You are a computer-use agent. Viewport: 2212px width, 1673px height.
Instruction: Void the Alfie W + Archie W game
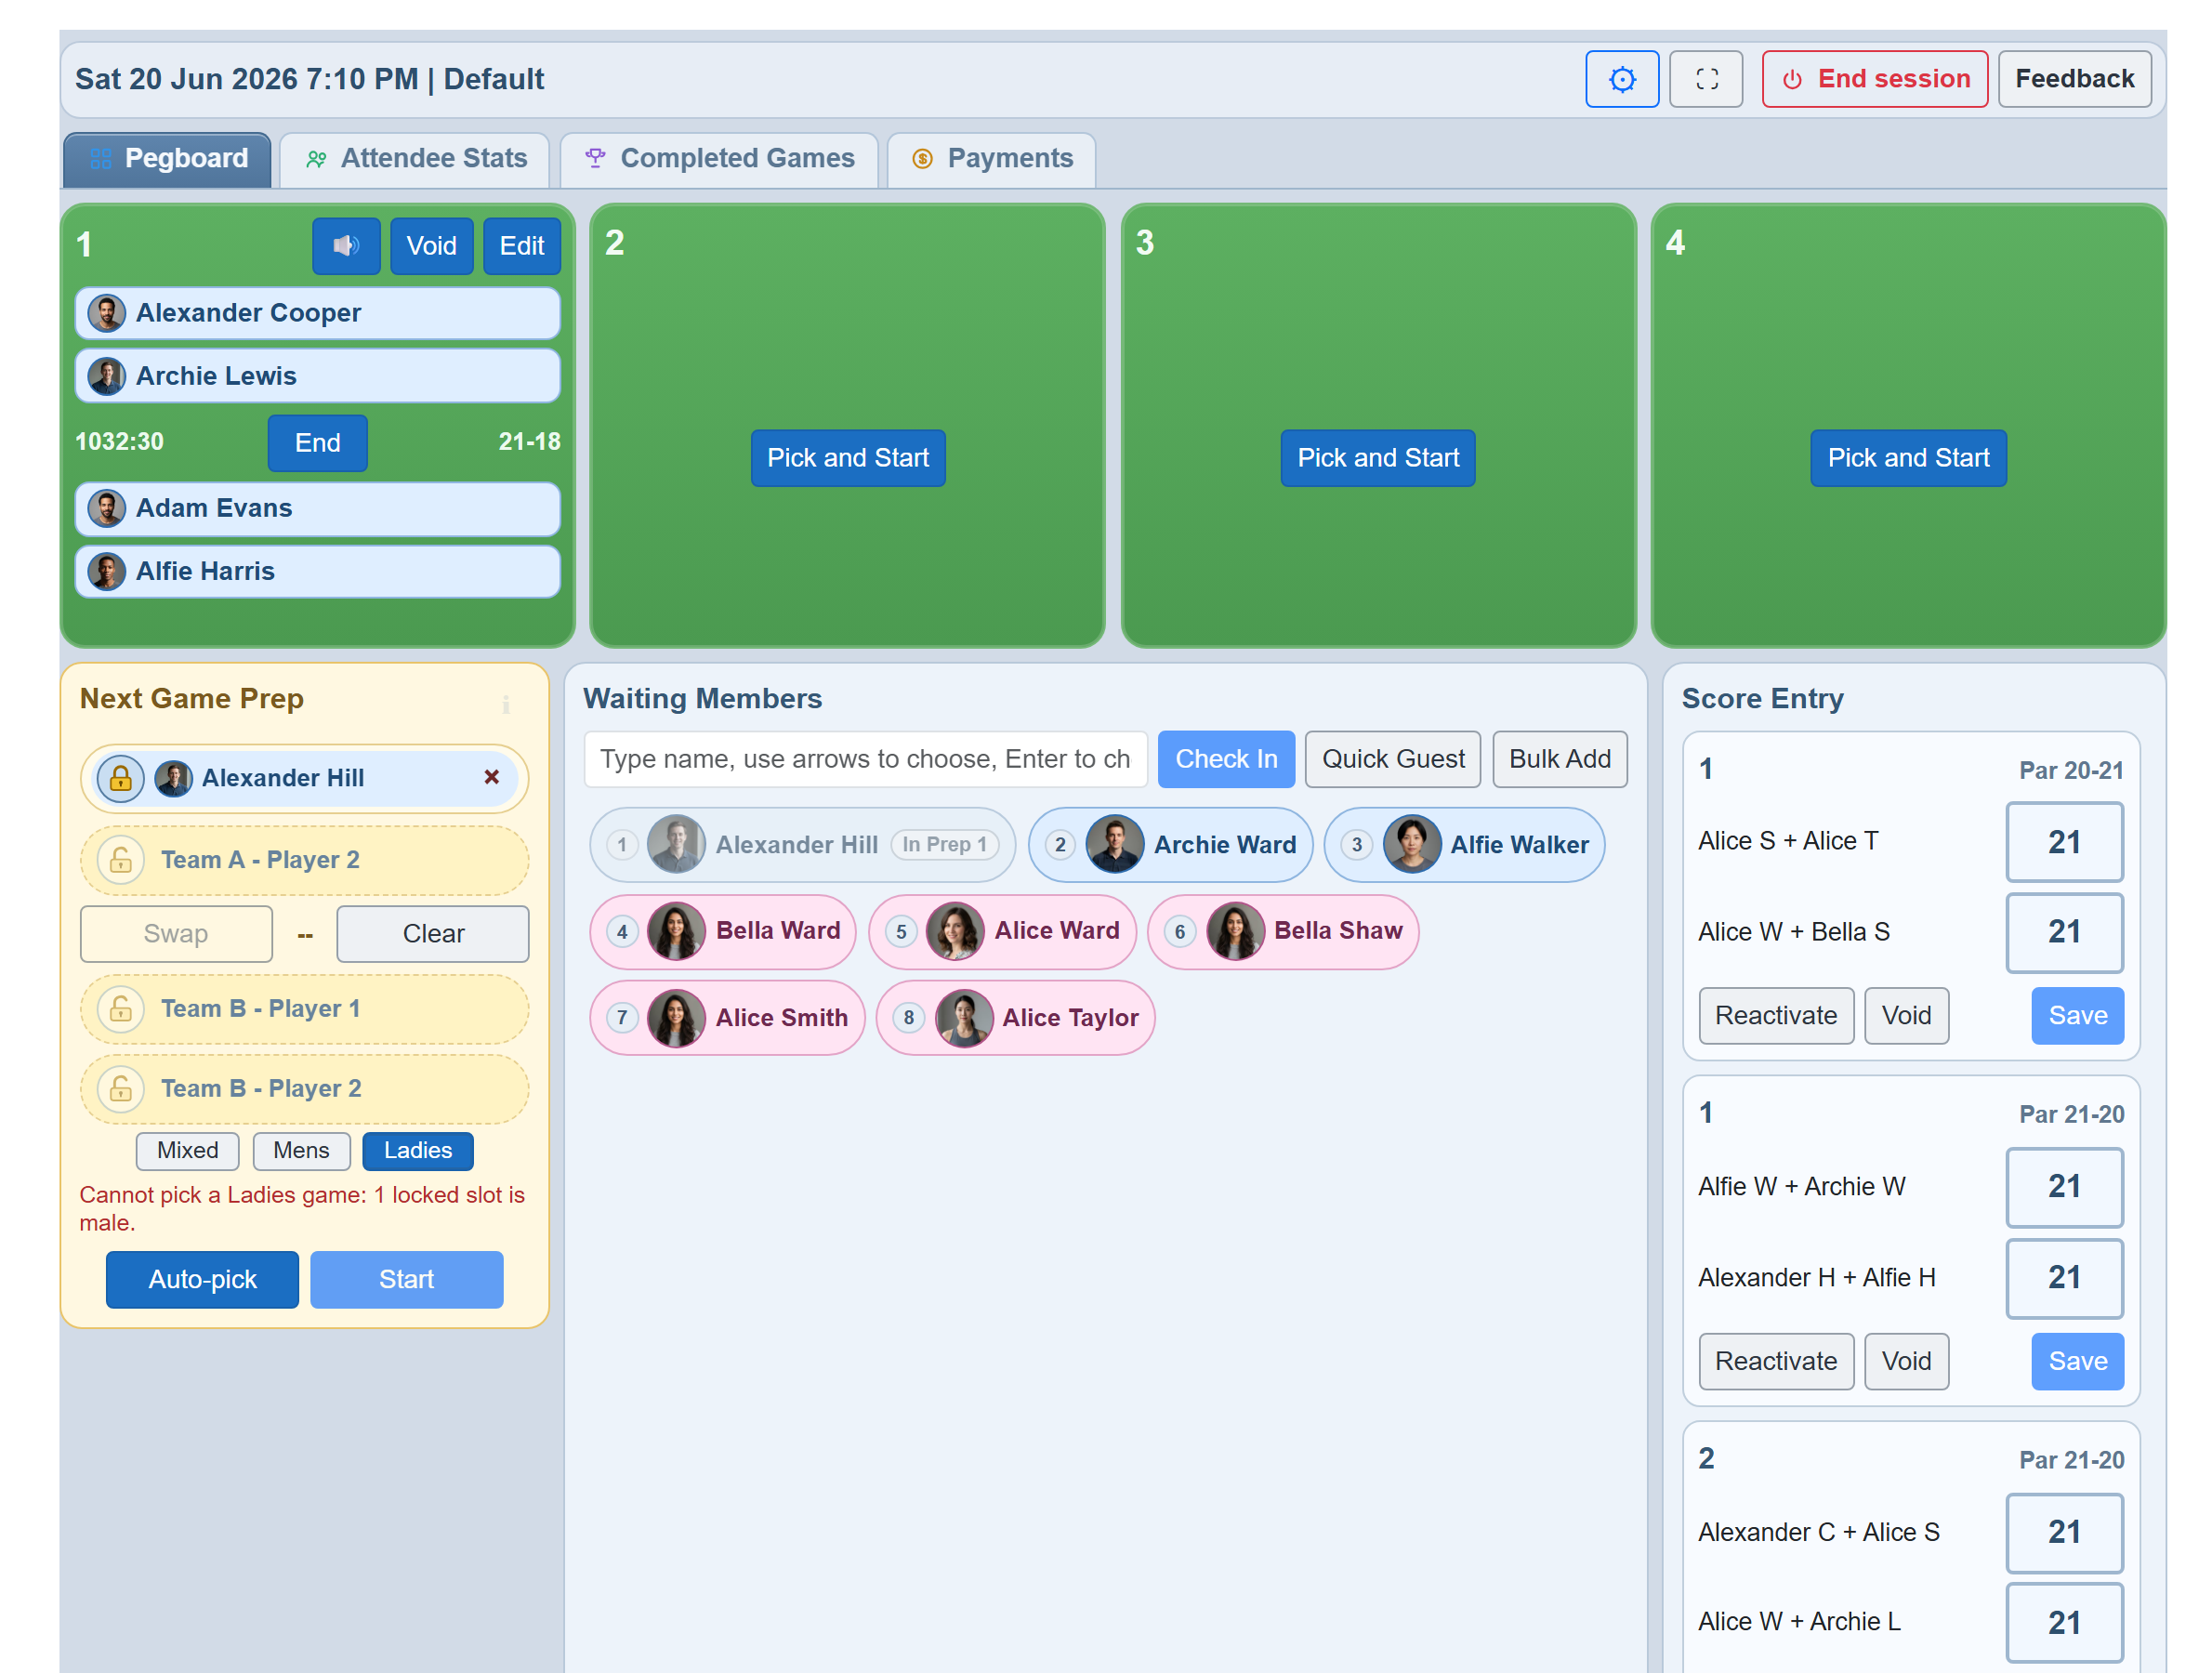(x=1906, y=1362)
